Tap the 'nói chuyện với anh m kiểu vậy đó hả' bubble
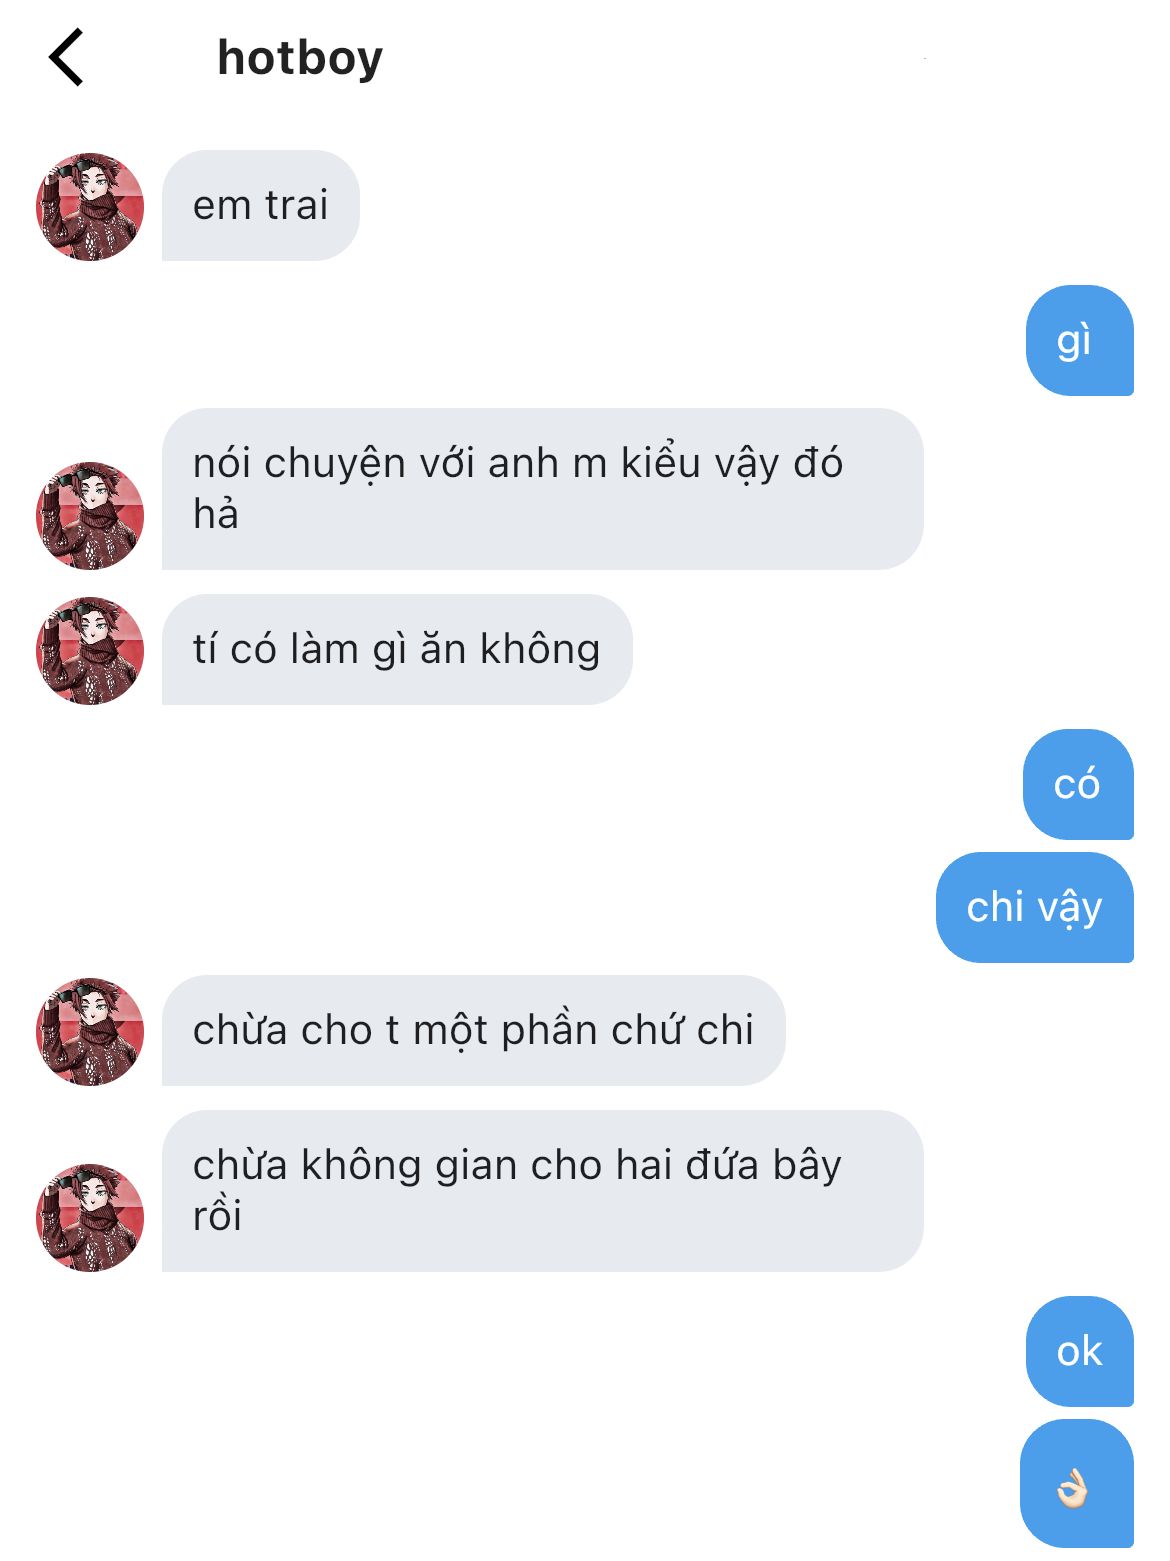1170x1561 pixels. [543, 489]
